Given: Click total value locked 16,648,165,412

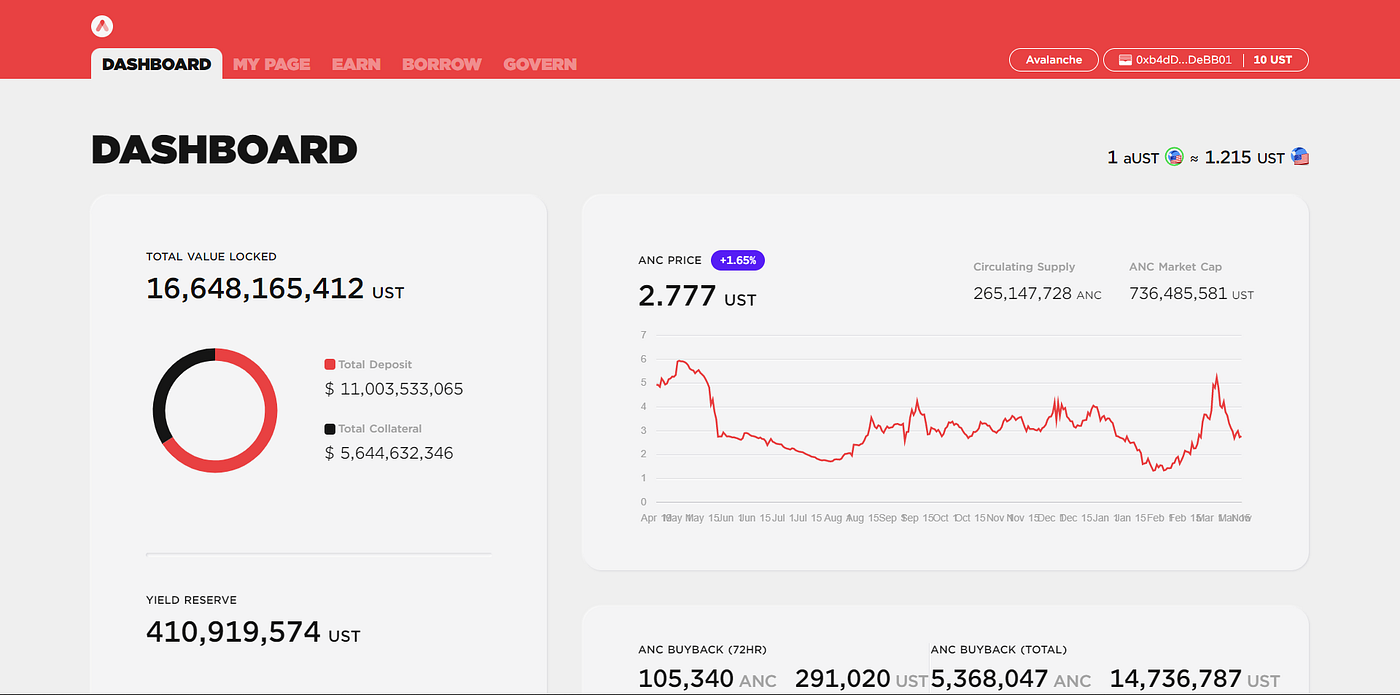Looking at the screenshot, I should [255, 289].
